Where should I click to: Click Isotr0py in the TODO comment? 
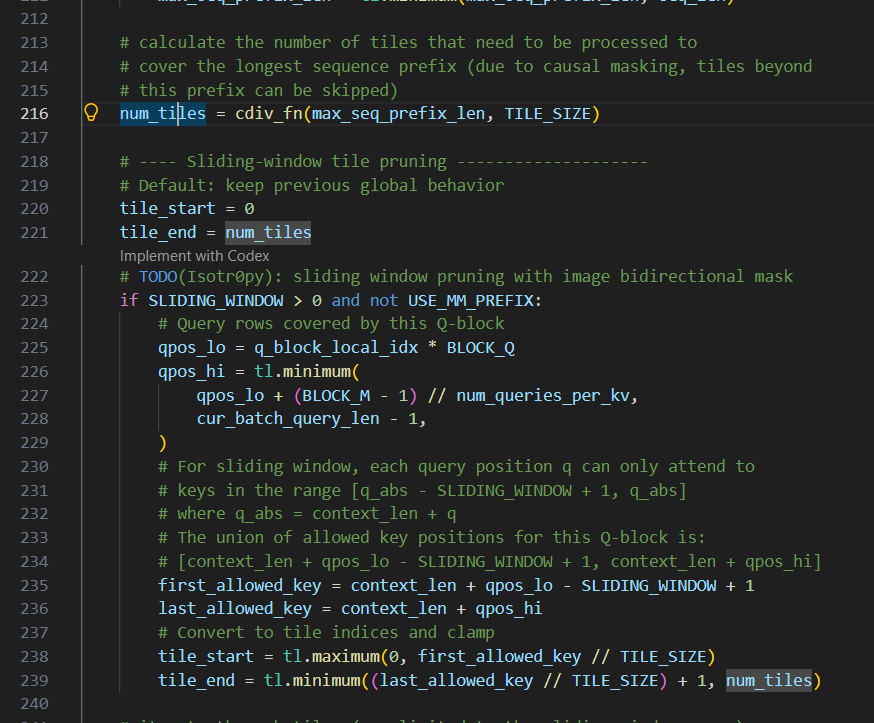pyautogui.click(x=225, y=276)
